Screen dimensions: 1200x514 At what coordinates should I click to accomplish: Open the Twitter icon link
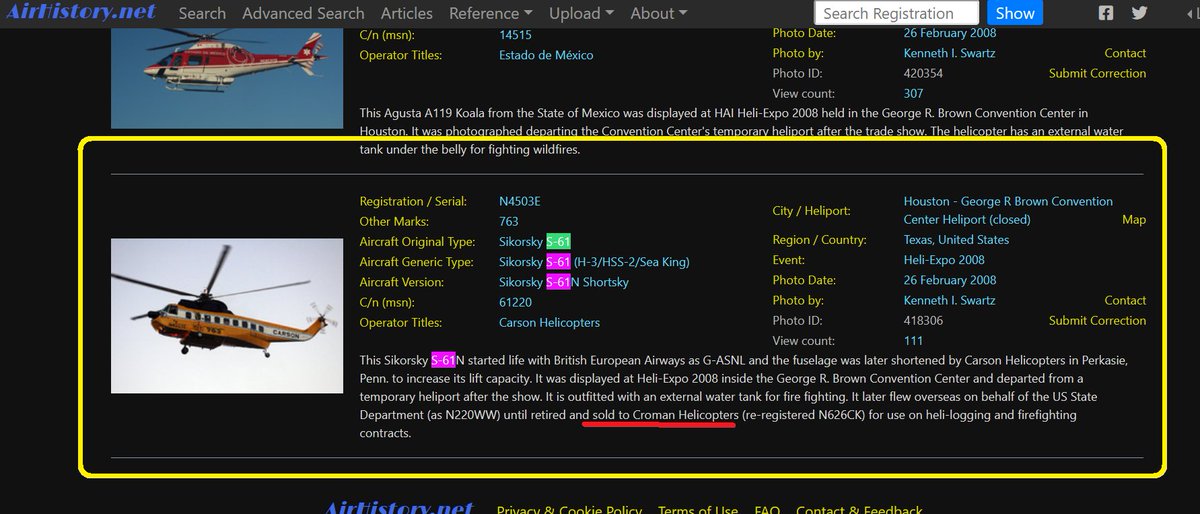coord(1139,13)
